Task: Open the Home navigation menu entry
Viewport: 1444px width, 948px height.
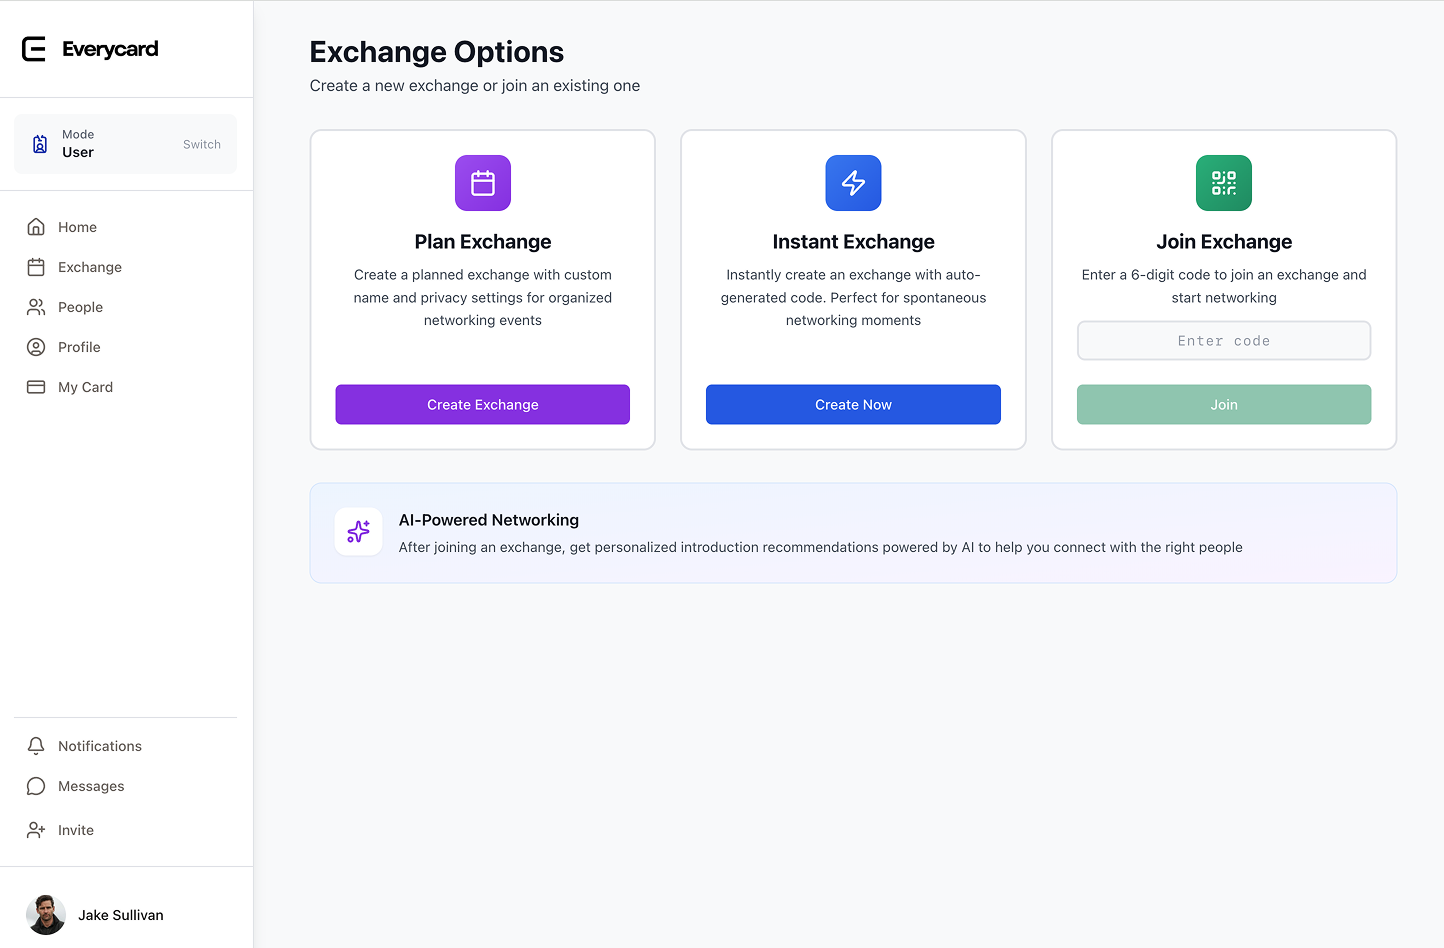Action: pyautogui.click(x=77, y=227)
